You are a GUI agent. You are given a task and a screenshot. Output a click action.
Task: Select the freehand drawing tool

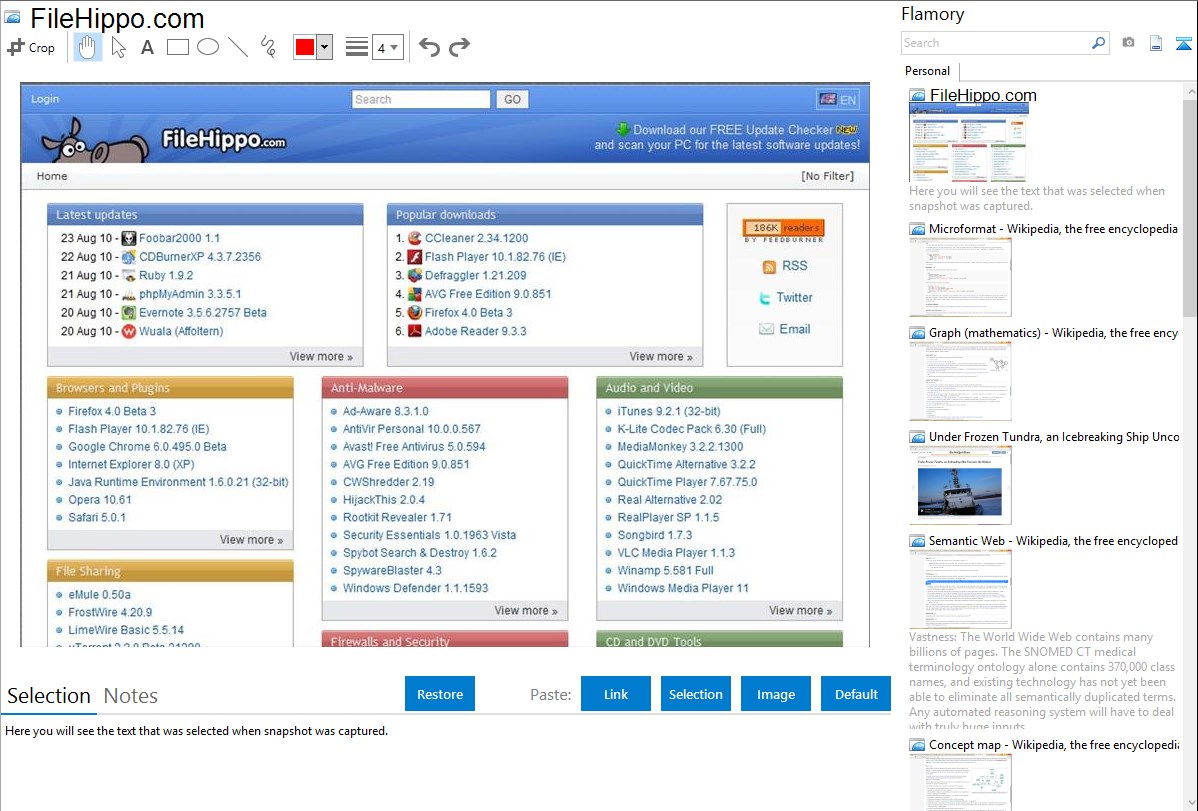point(268,47)
